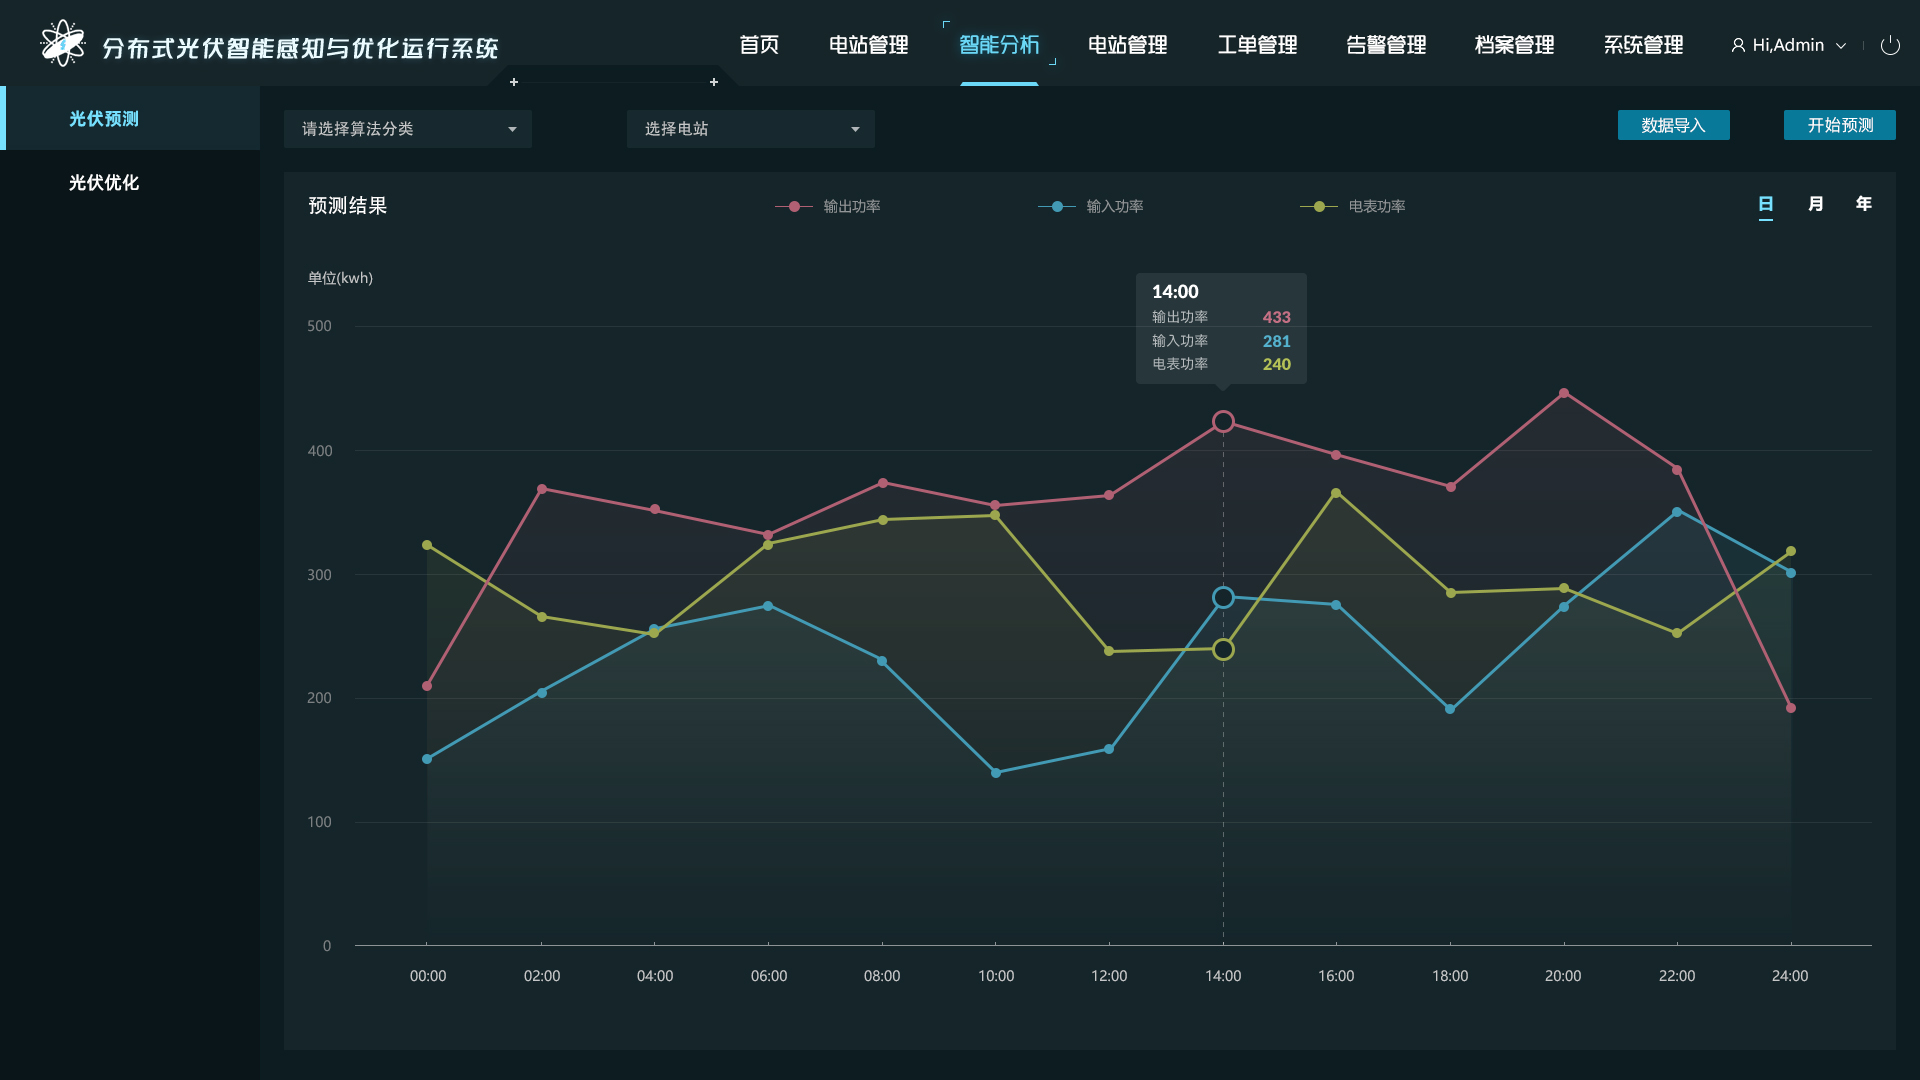Toggle the 输出功率 legend series
This screenshot has width=1920, height=1080.
tap(828, 206)
